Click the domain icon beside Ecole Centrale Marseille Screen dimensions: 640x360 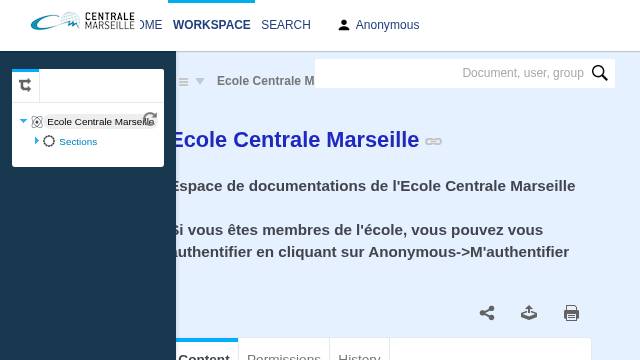tap(37, 122)
